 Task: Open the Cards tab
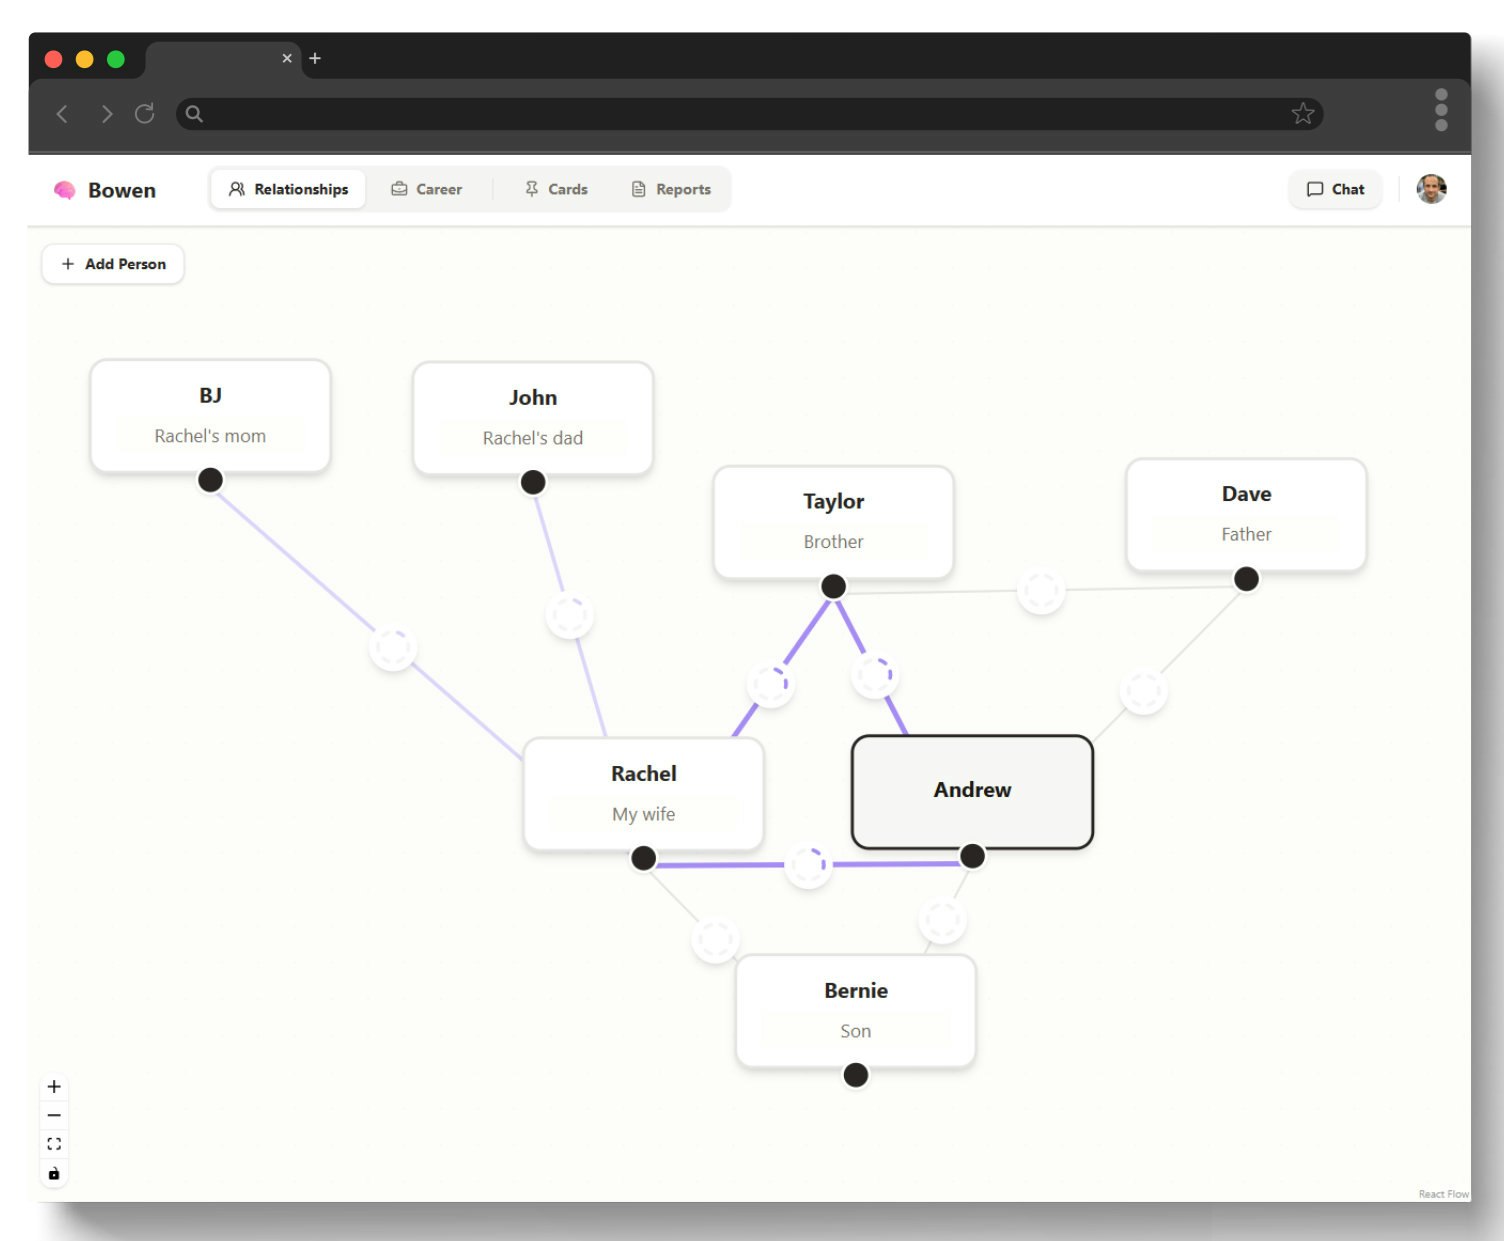[556, 188]
